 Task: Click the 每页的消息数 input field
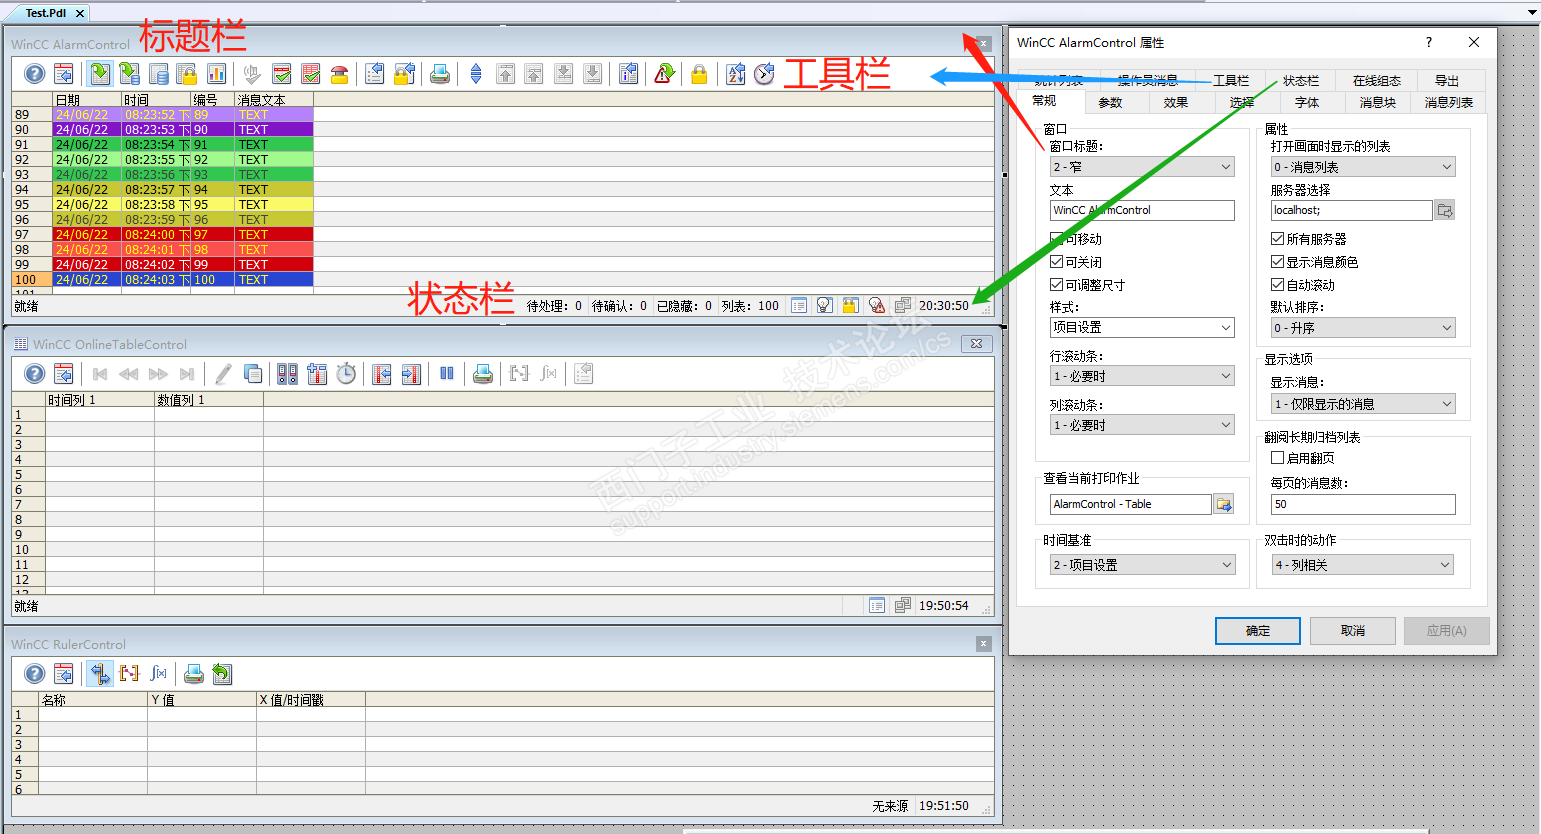coord(1363,504)
